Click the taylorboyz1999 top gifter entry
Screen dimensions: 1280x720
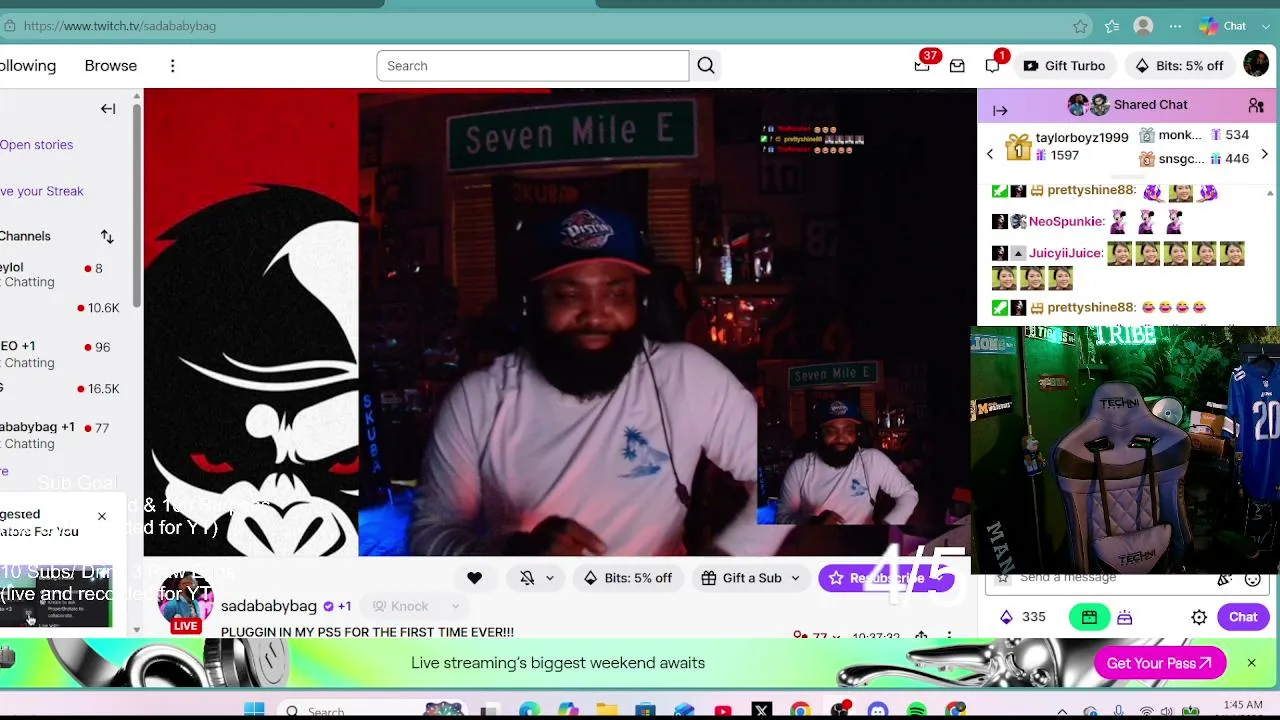1068,146
